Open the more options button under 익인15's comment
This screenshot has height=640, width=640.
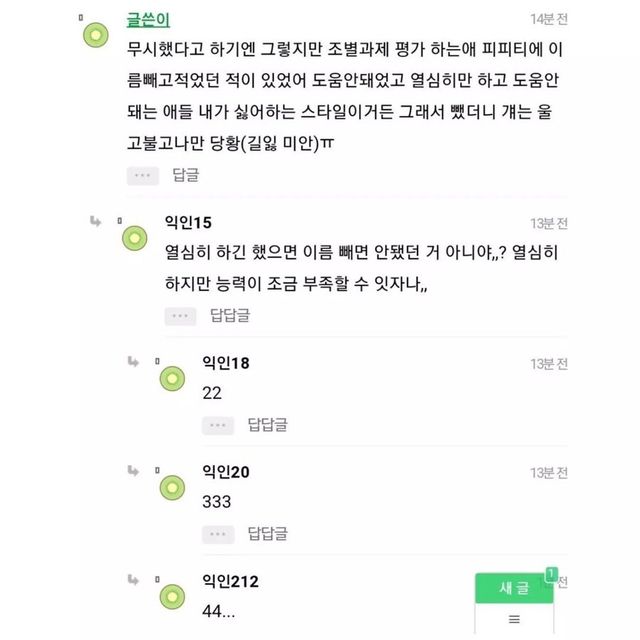click(x=181, y=316)
